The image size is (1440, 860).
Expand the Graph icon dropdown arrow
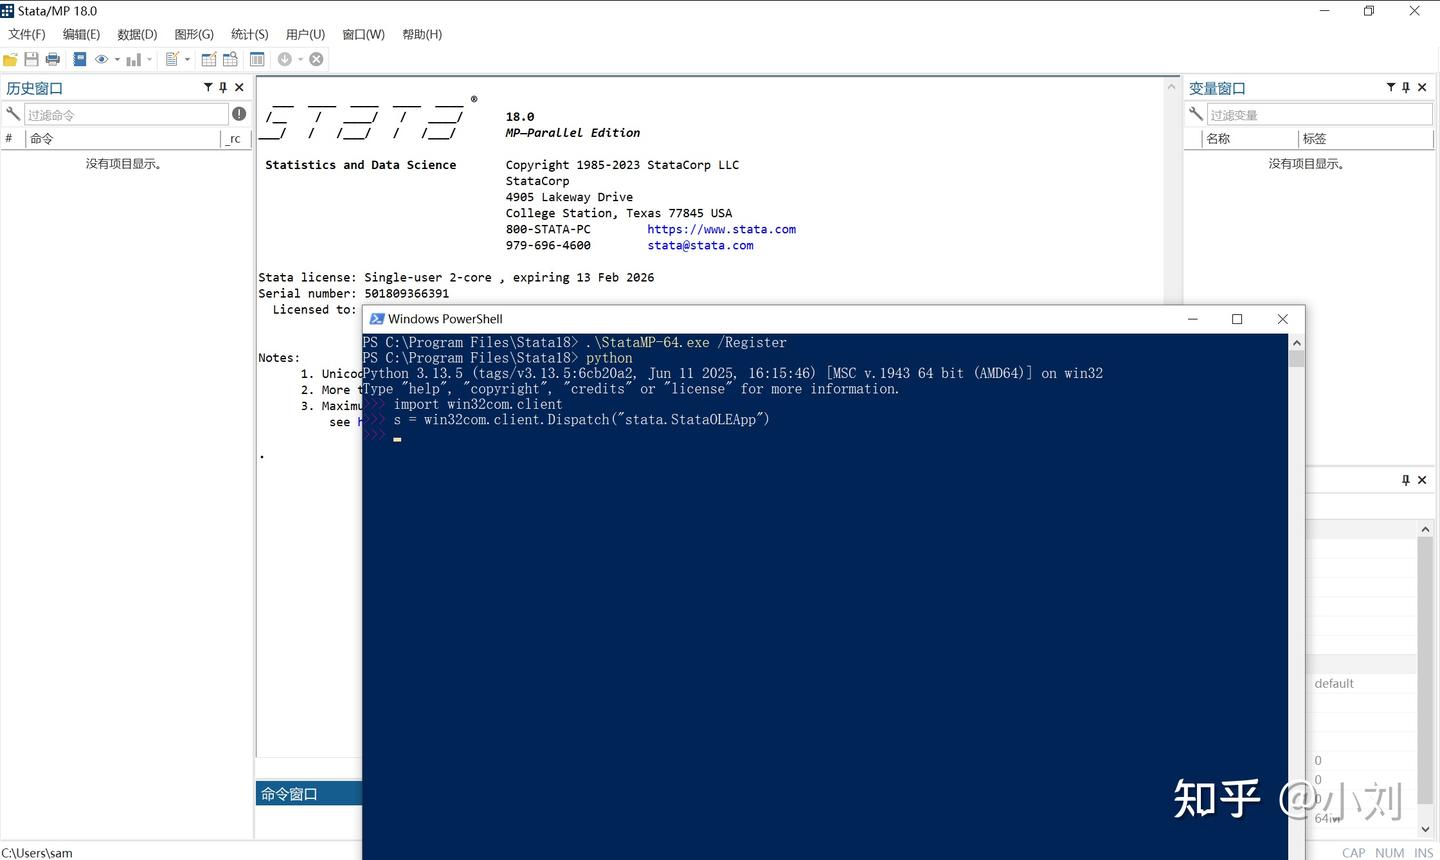pyautogui.click(x=149, y=60)
